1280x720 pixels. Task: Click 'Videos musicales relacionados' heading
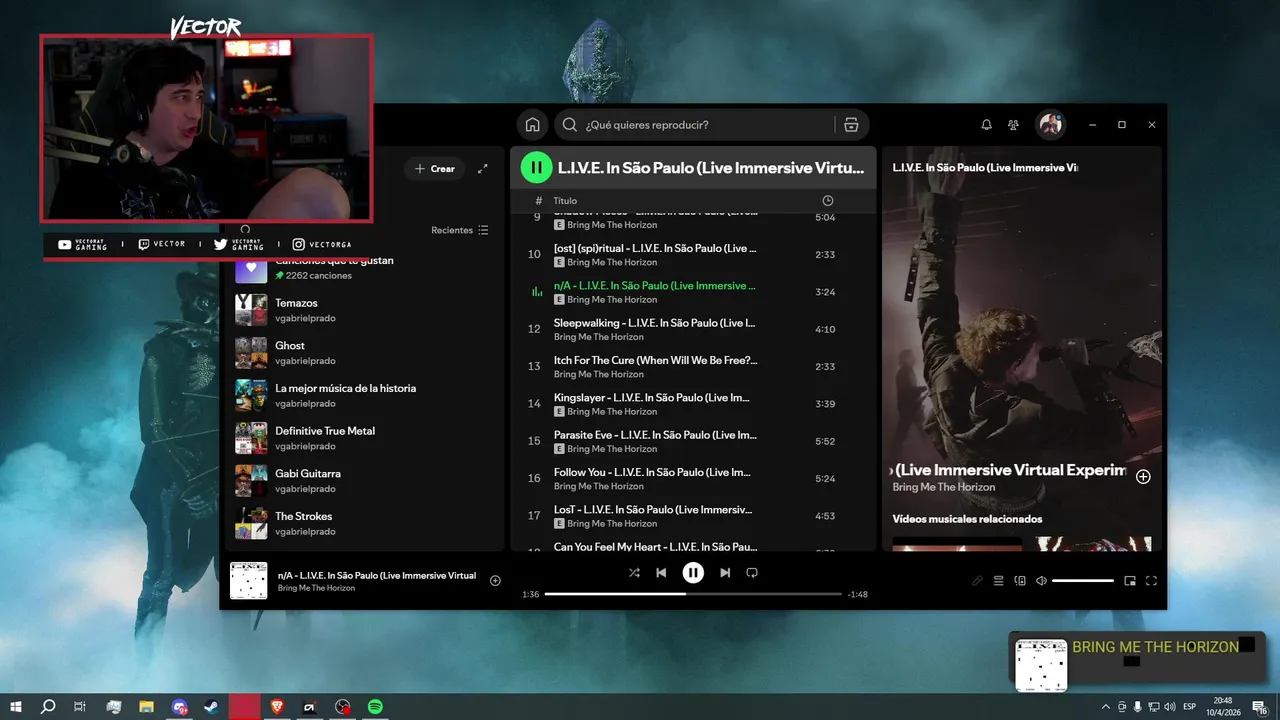click(x=967, y=519)
